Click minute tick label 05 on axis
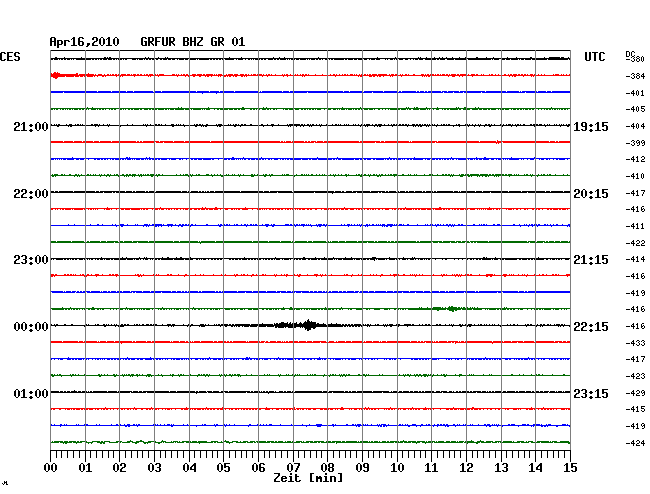Screen dimensions: 650x494 (223, 468)
